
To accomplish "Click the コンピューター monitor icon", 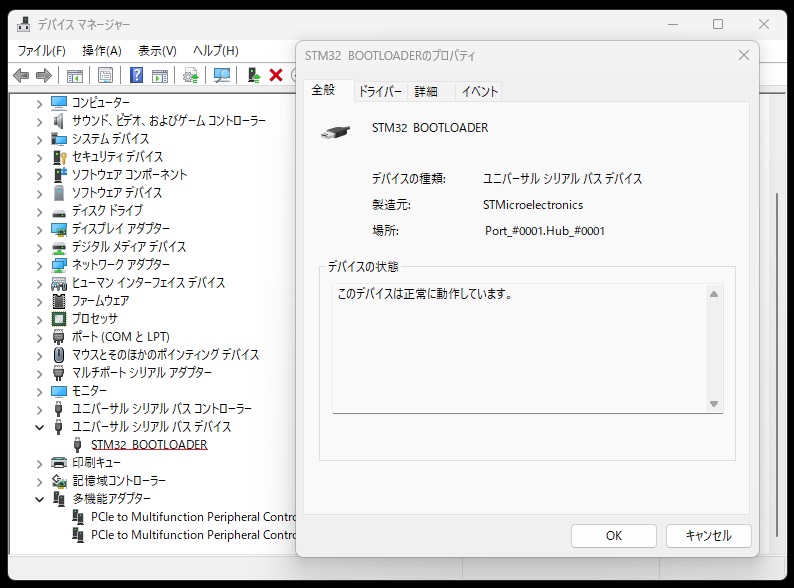I will 59,103.
